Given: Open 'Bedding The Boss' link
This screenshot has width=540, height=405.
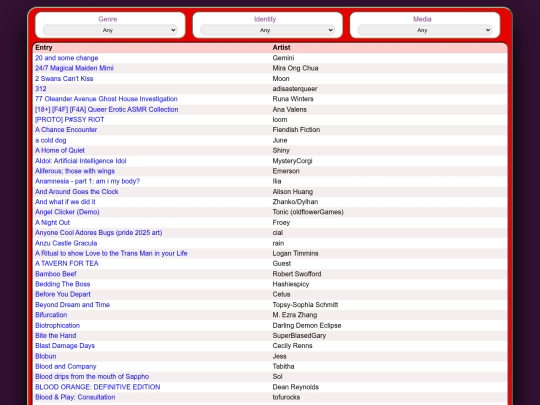Looking at the screenshot, I should (62, 284).
